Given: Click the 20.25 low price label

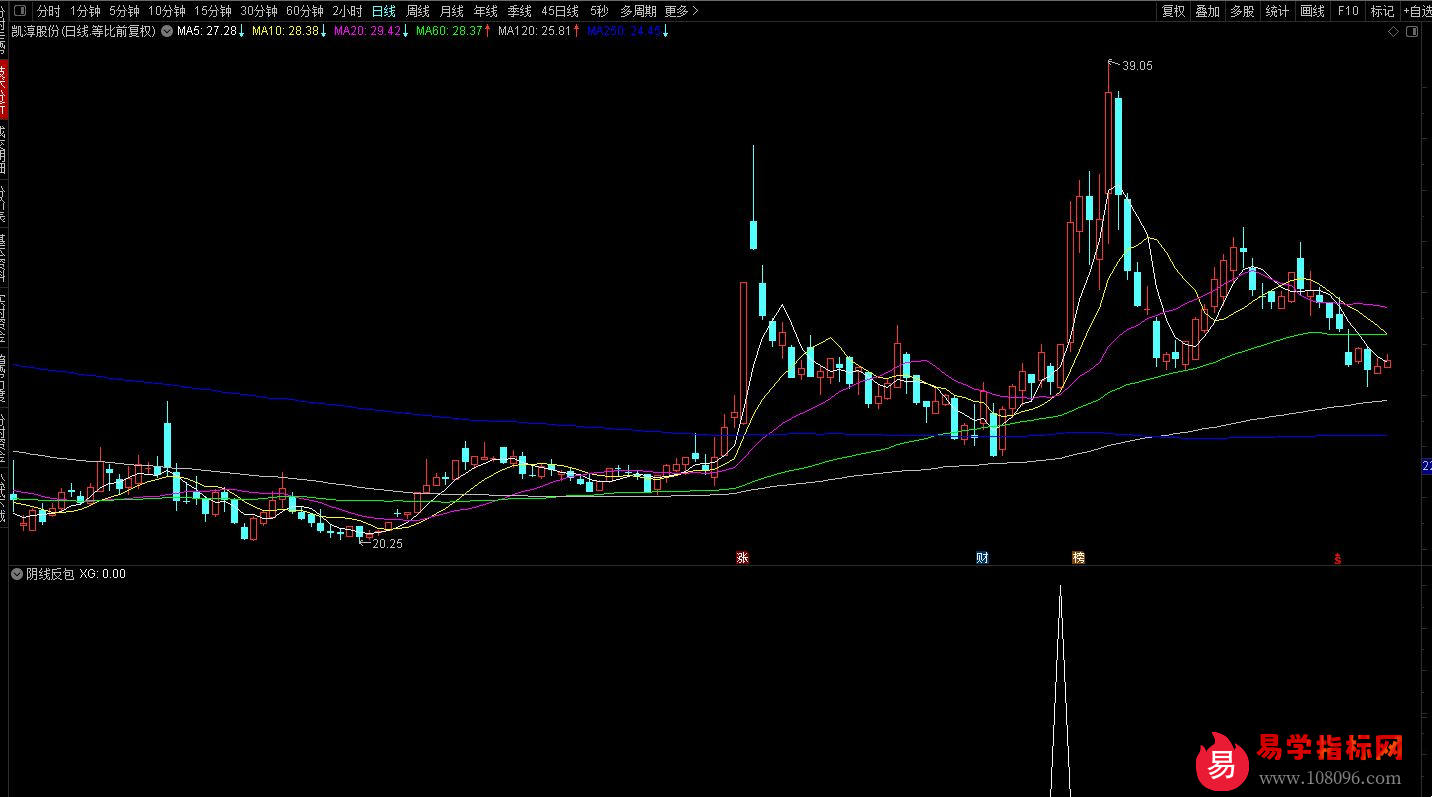Looking at the screenshot, I should pyautogui.click(x=387, y=544).
